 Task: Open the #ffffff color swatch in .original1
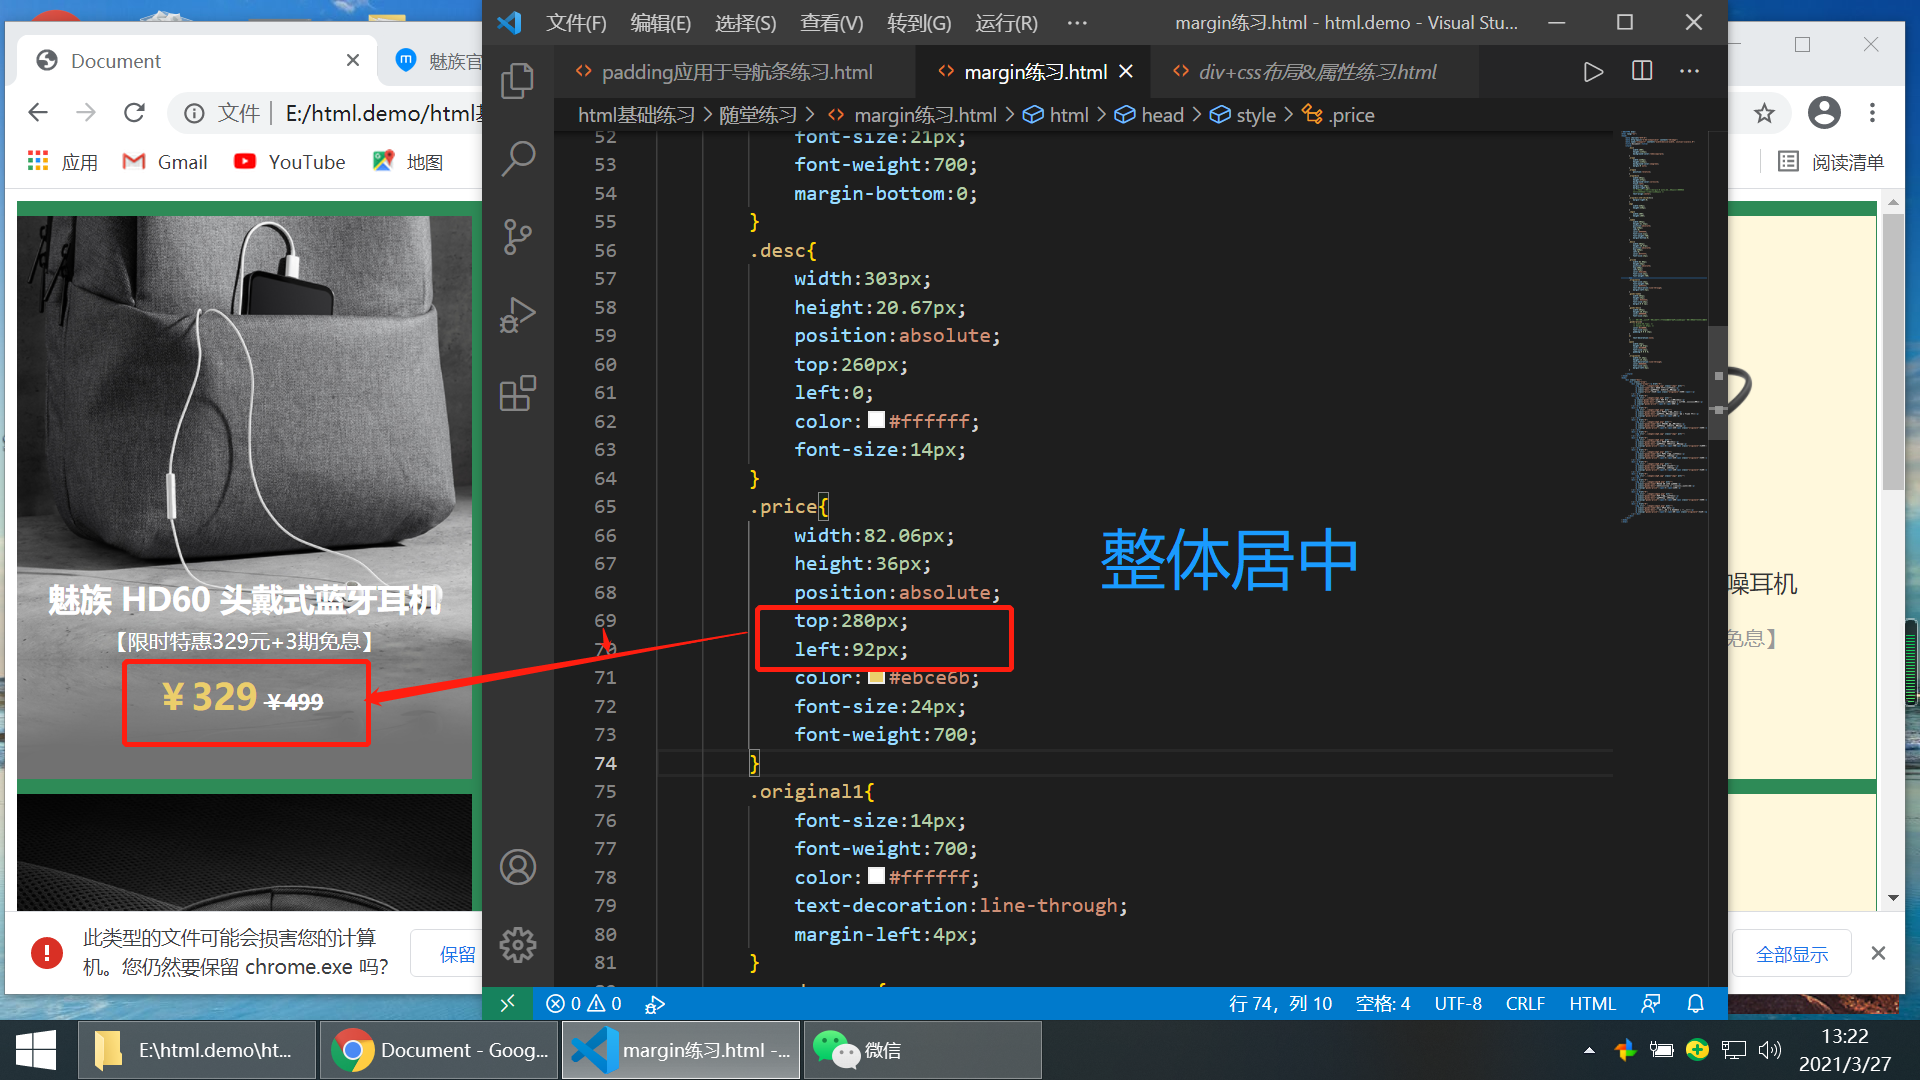pyautogui.click(x=876, y=876)
